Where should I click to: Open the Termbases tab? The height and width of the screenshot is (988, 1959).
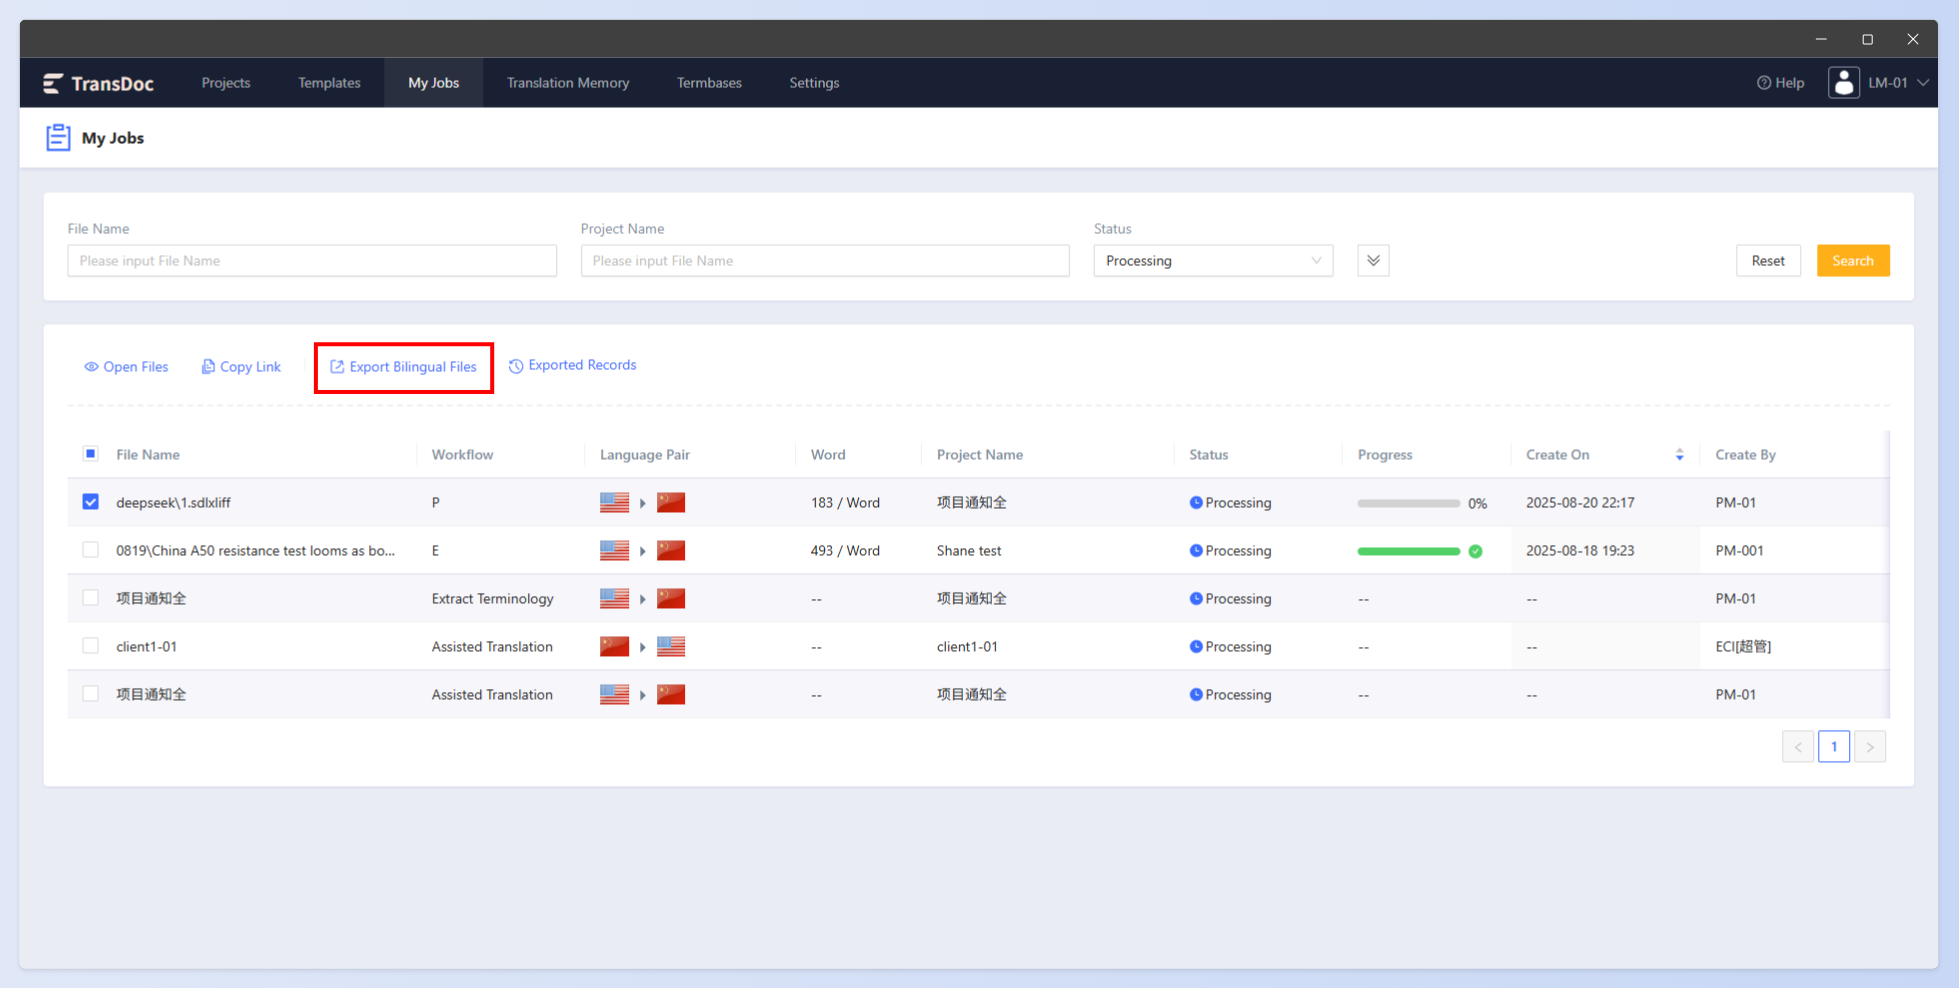pyautogui.click(x=709, y=83)
